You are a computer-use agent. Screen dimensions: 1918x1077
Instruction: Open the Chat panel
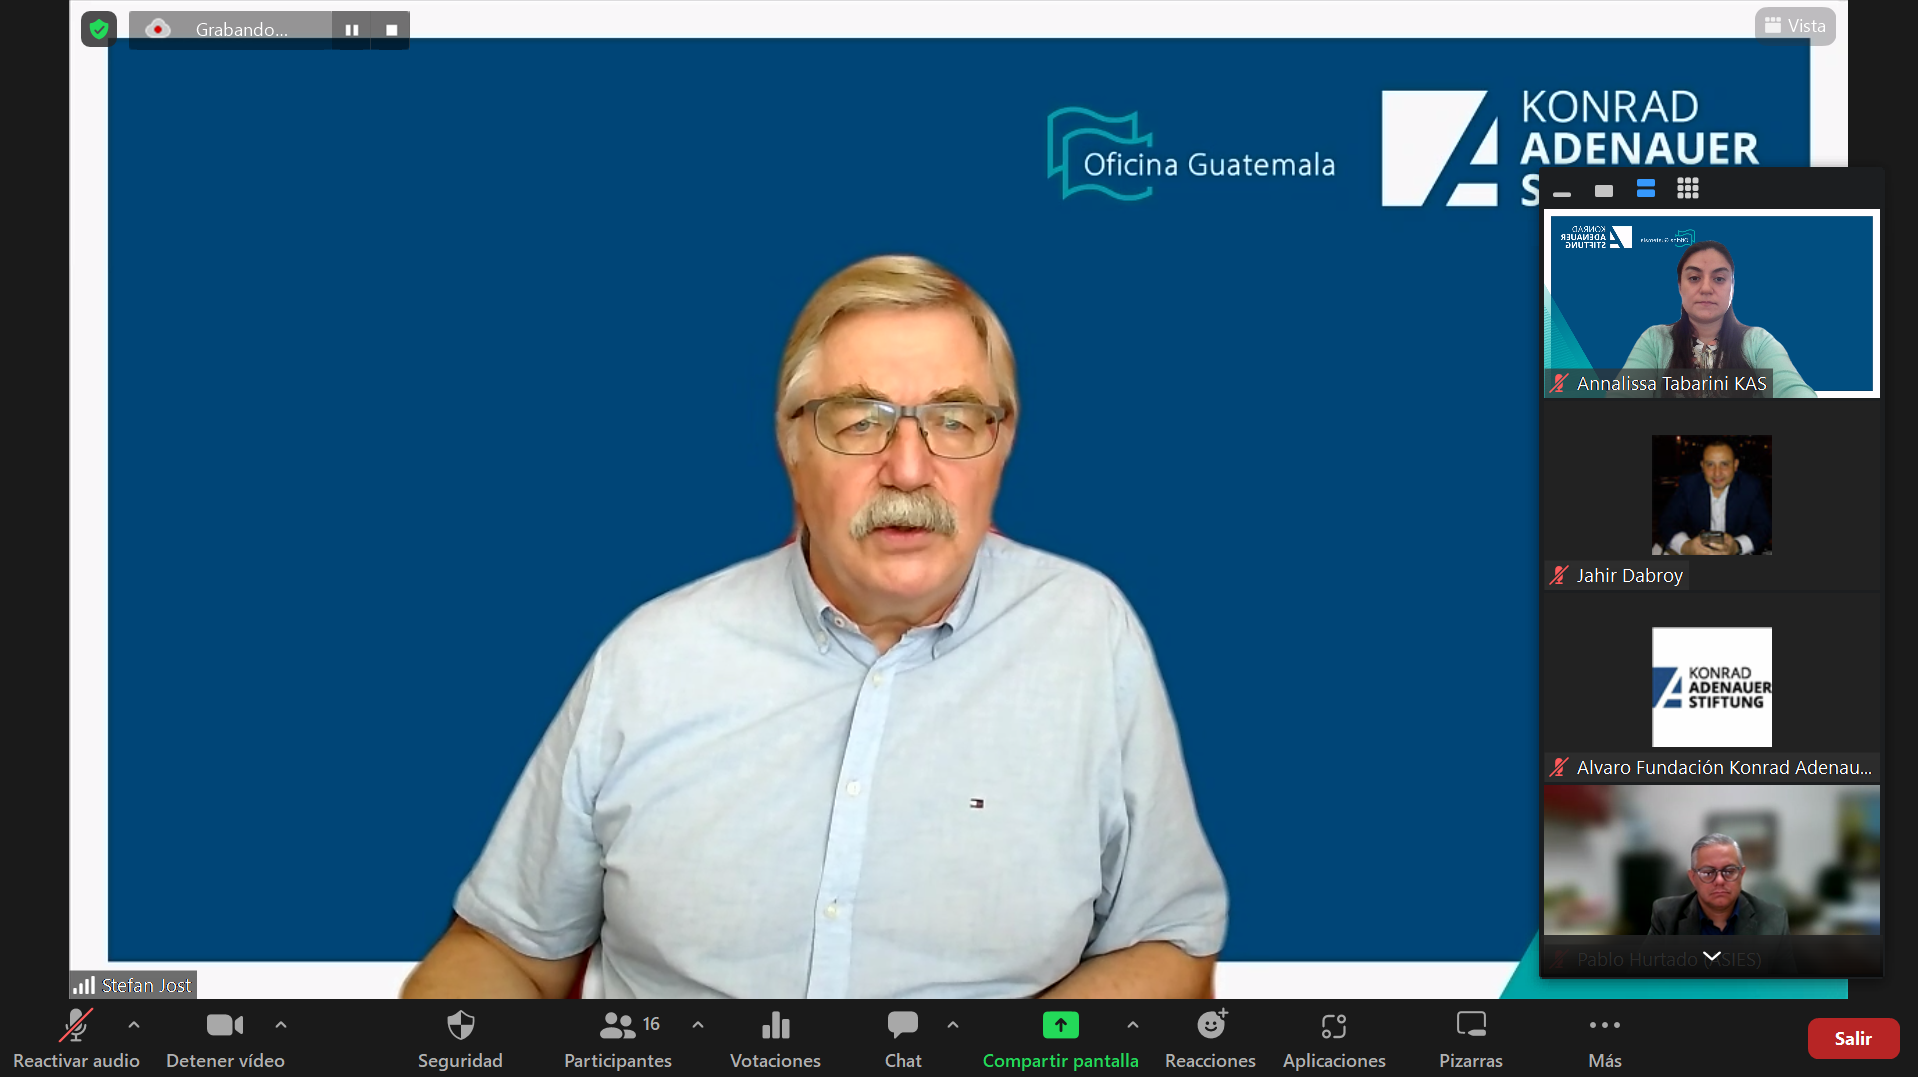click(902, 1038)
